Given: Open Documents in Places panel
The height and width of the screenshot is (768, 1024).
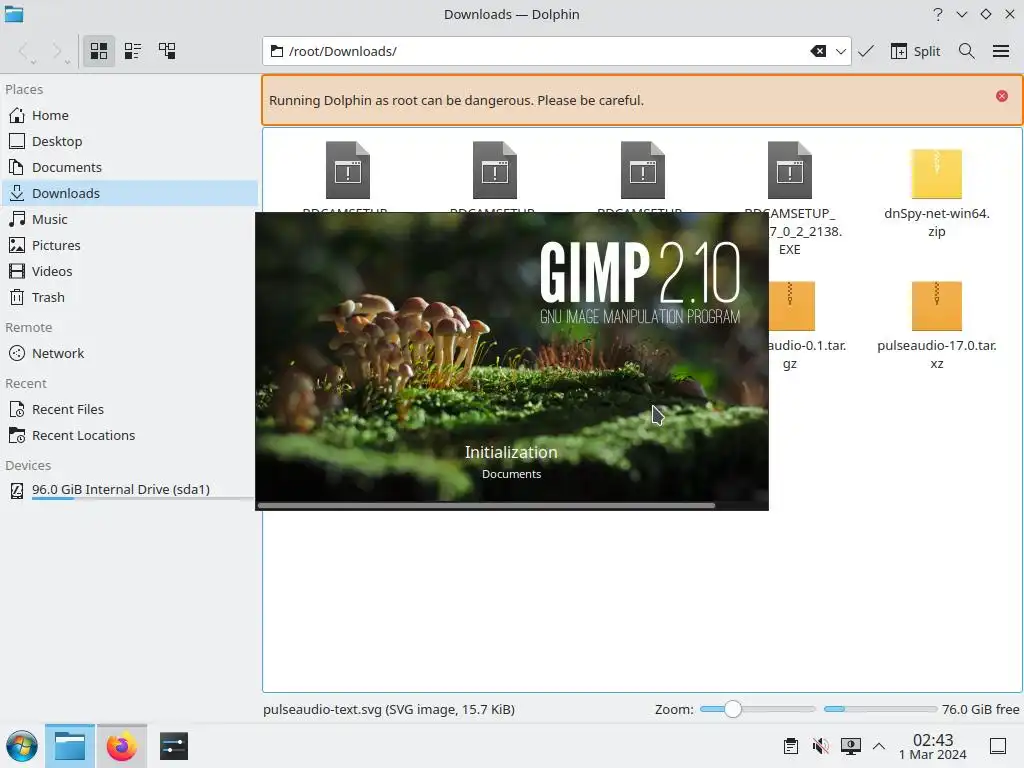Looking at the screenshot, I should tap(129, 167).
